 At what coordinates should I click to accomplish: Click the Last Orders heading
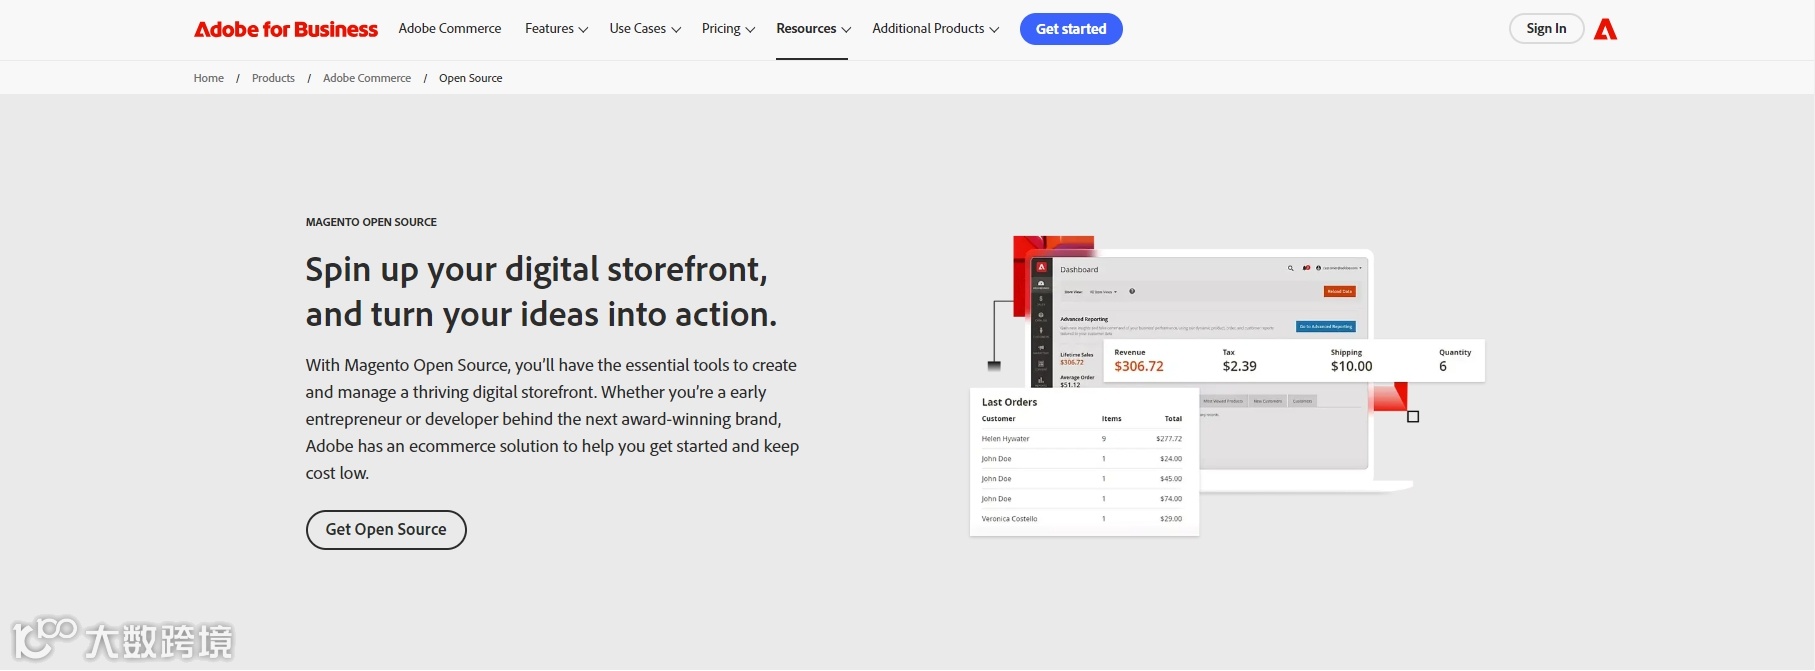click(x=1009, y=402)
